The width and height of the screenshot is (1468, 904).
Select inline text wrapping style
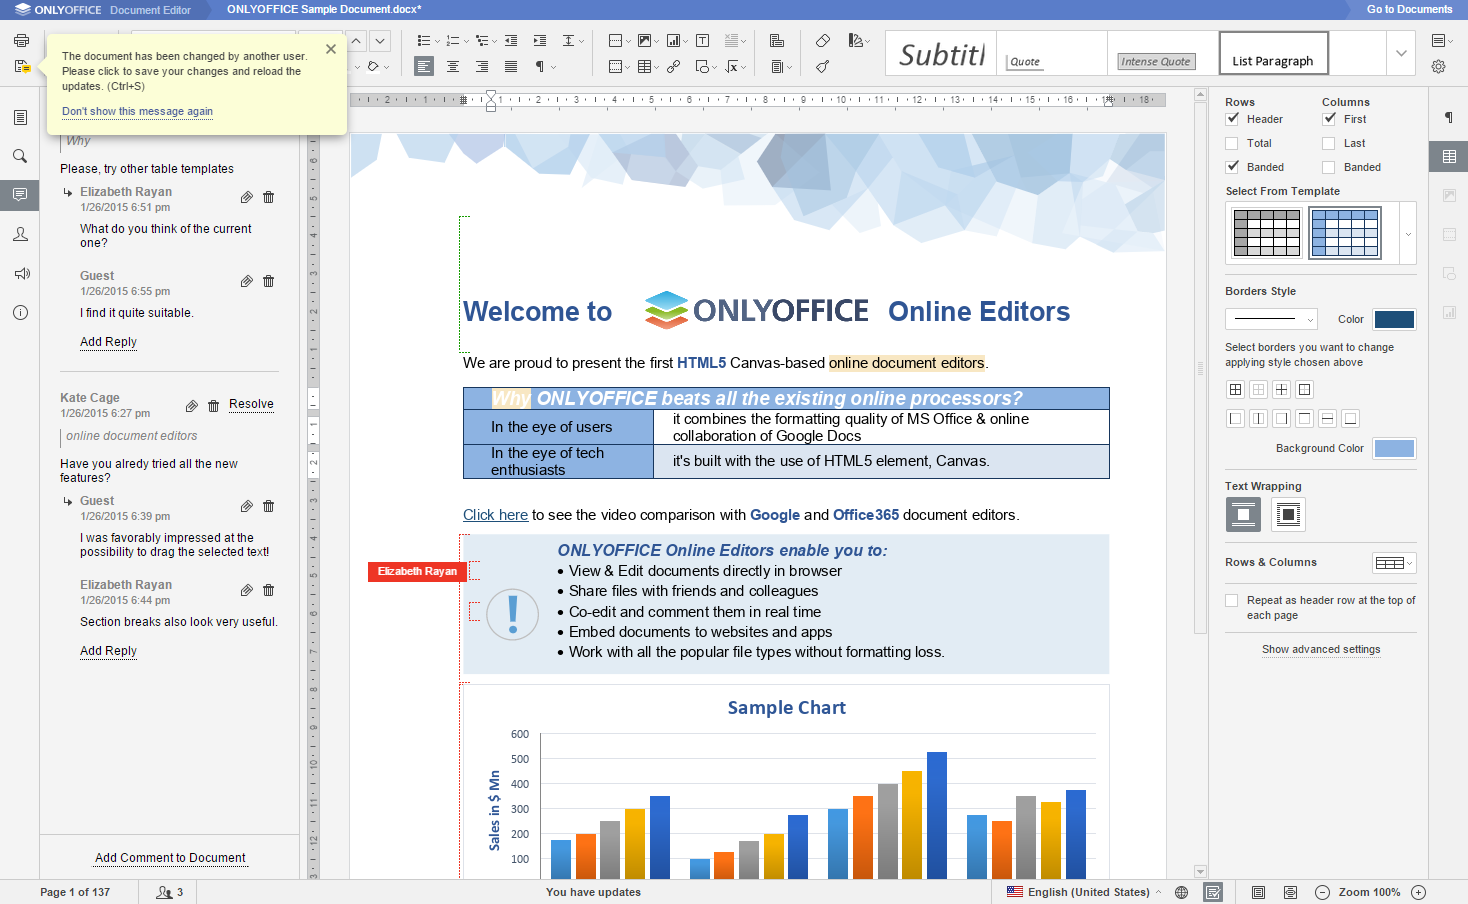[x=1243, y=515]
